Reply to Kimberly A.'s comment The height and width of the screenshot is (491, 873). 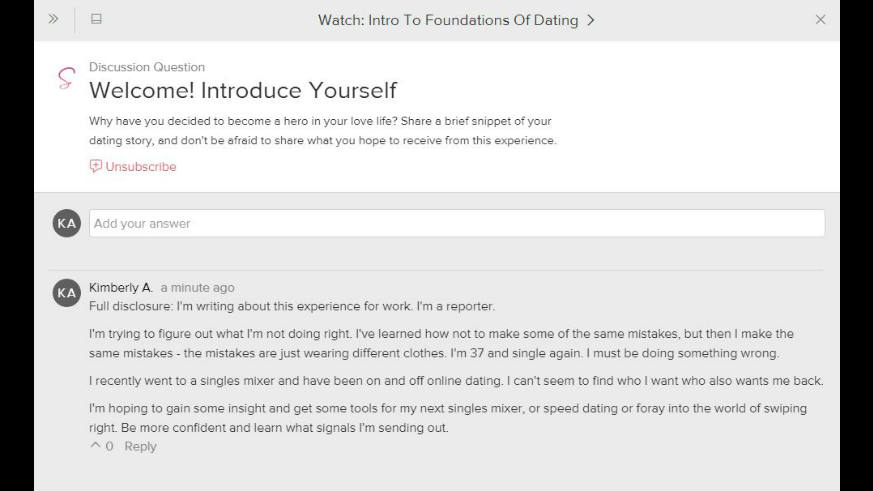140,446
